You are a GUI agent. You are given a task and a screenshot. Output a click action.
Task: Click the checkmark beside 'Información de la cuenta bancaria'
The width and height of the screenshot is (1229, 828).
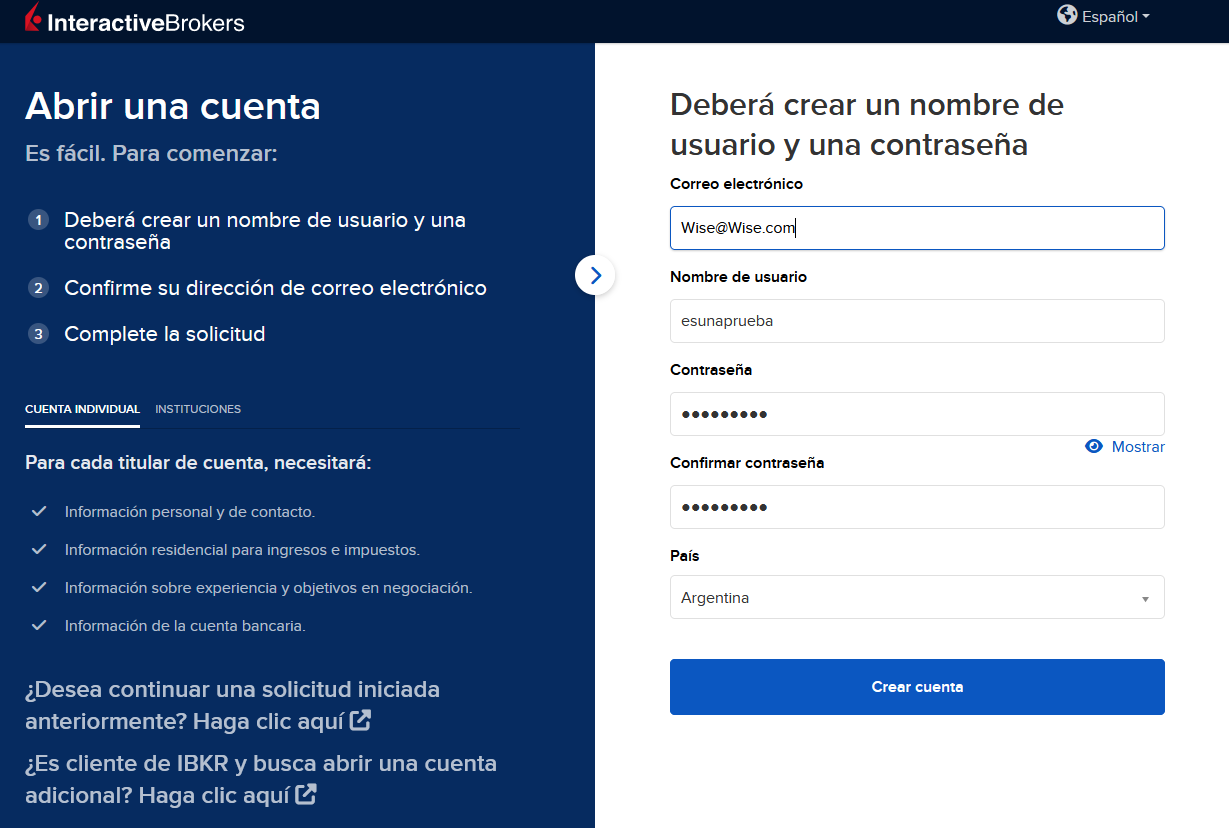39,623
